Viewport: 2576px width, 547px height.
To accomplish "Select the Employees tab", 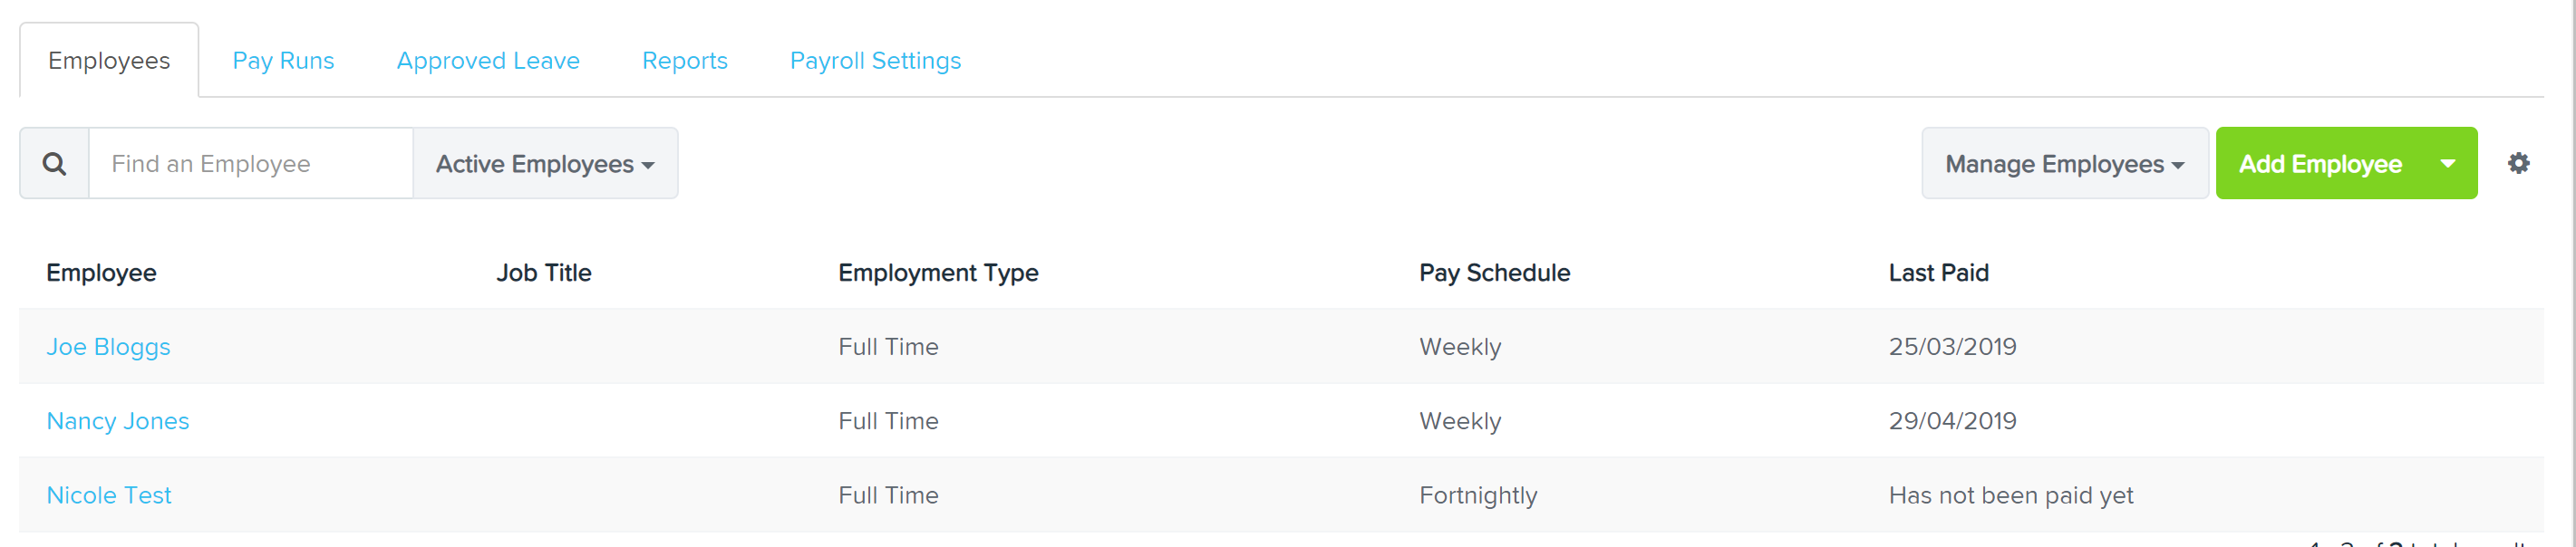I will pos(109,61).
